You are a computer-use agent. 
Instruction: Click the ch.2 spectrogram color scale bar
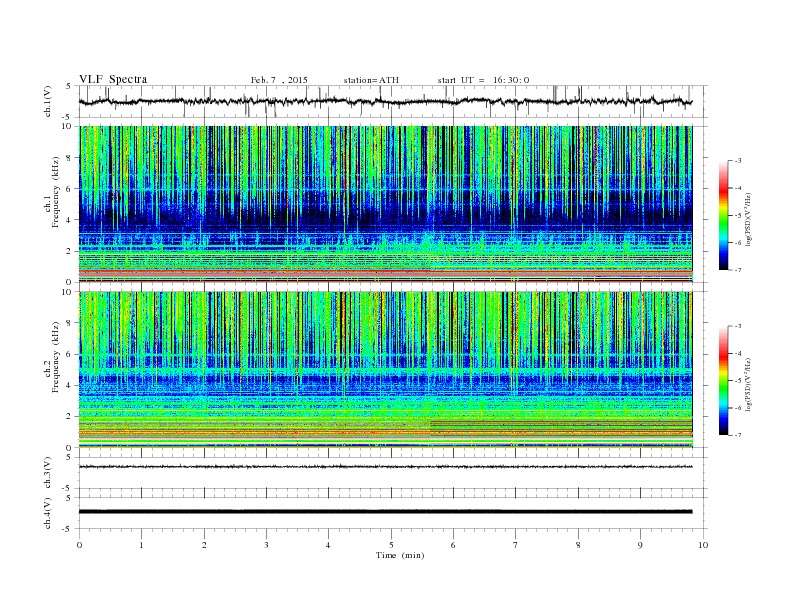pyautogui.click(x=723, y=380)
